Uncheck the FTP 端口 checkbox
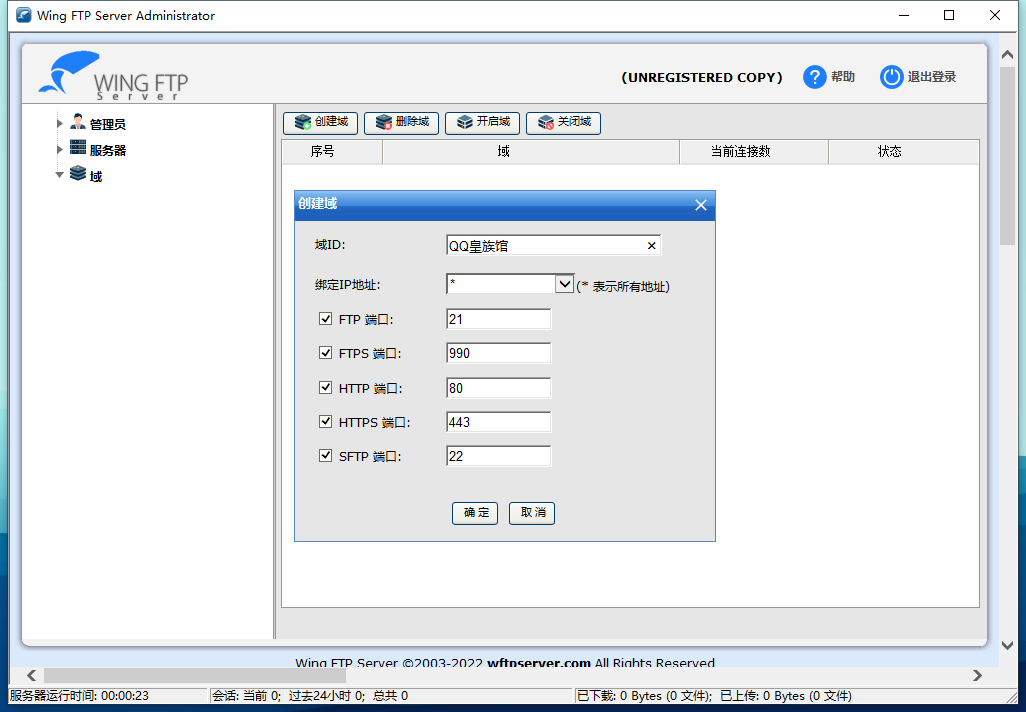The height and width of the screenshot is (712, 1026). pyautogui.click(x=325, y=319)
